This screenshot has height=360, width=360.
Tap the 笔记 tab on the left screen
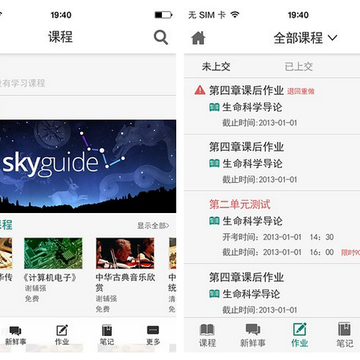107,336
